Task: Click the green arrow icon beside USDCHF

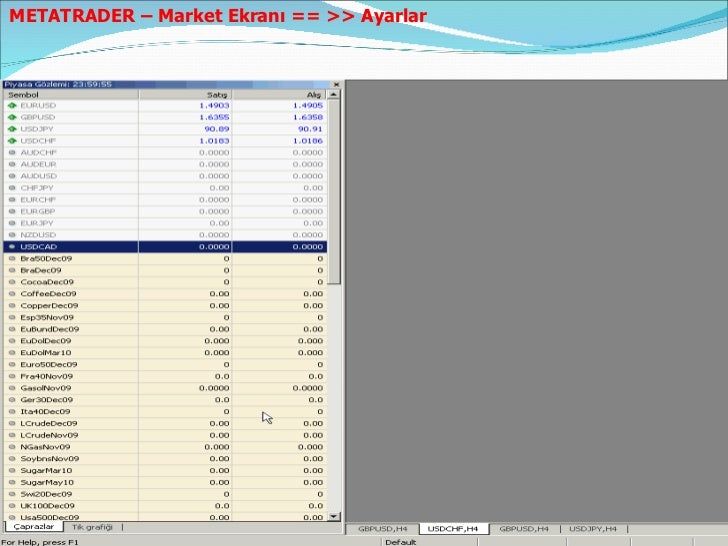Action: (x=12, y=141)
